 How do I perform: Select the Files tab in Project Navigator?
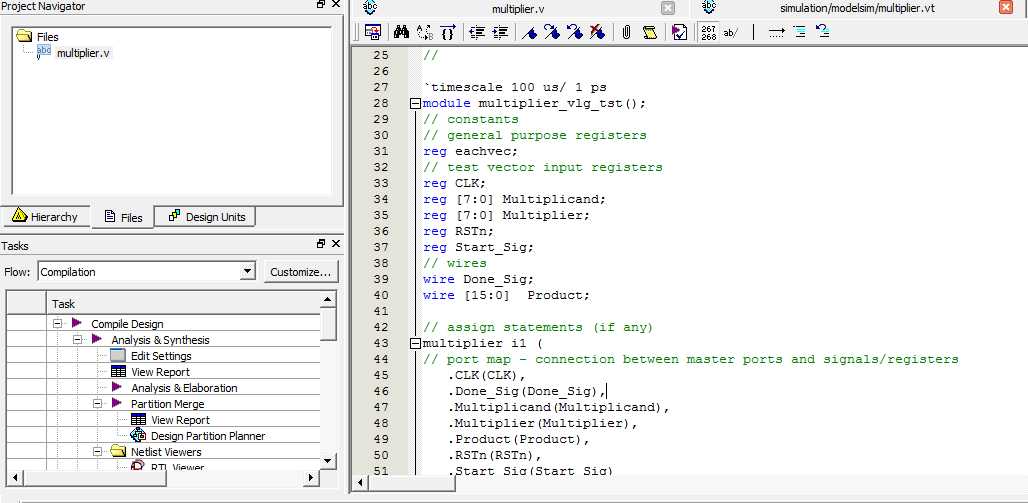tap(123, 217)
